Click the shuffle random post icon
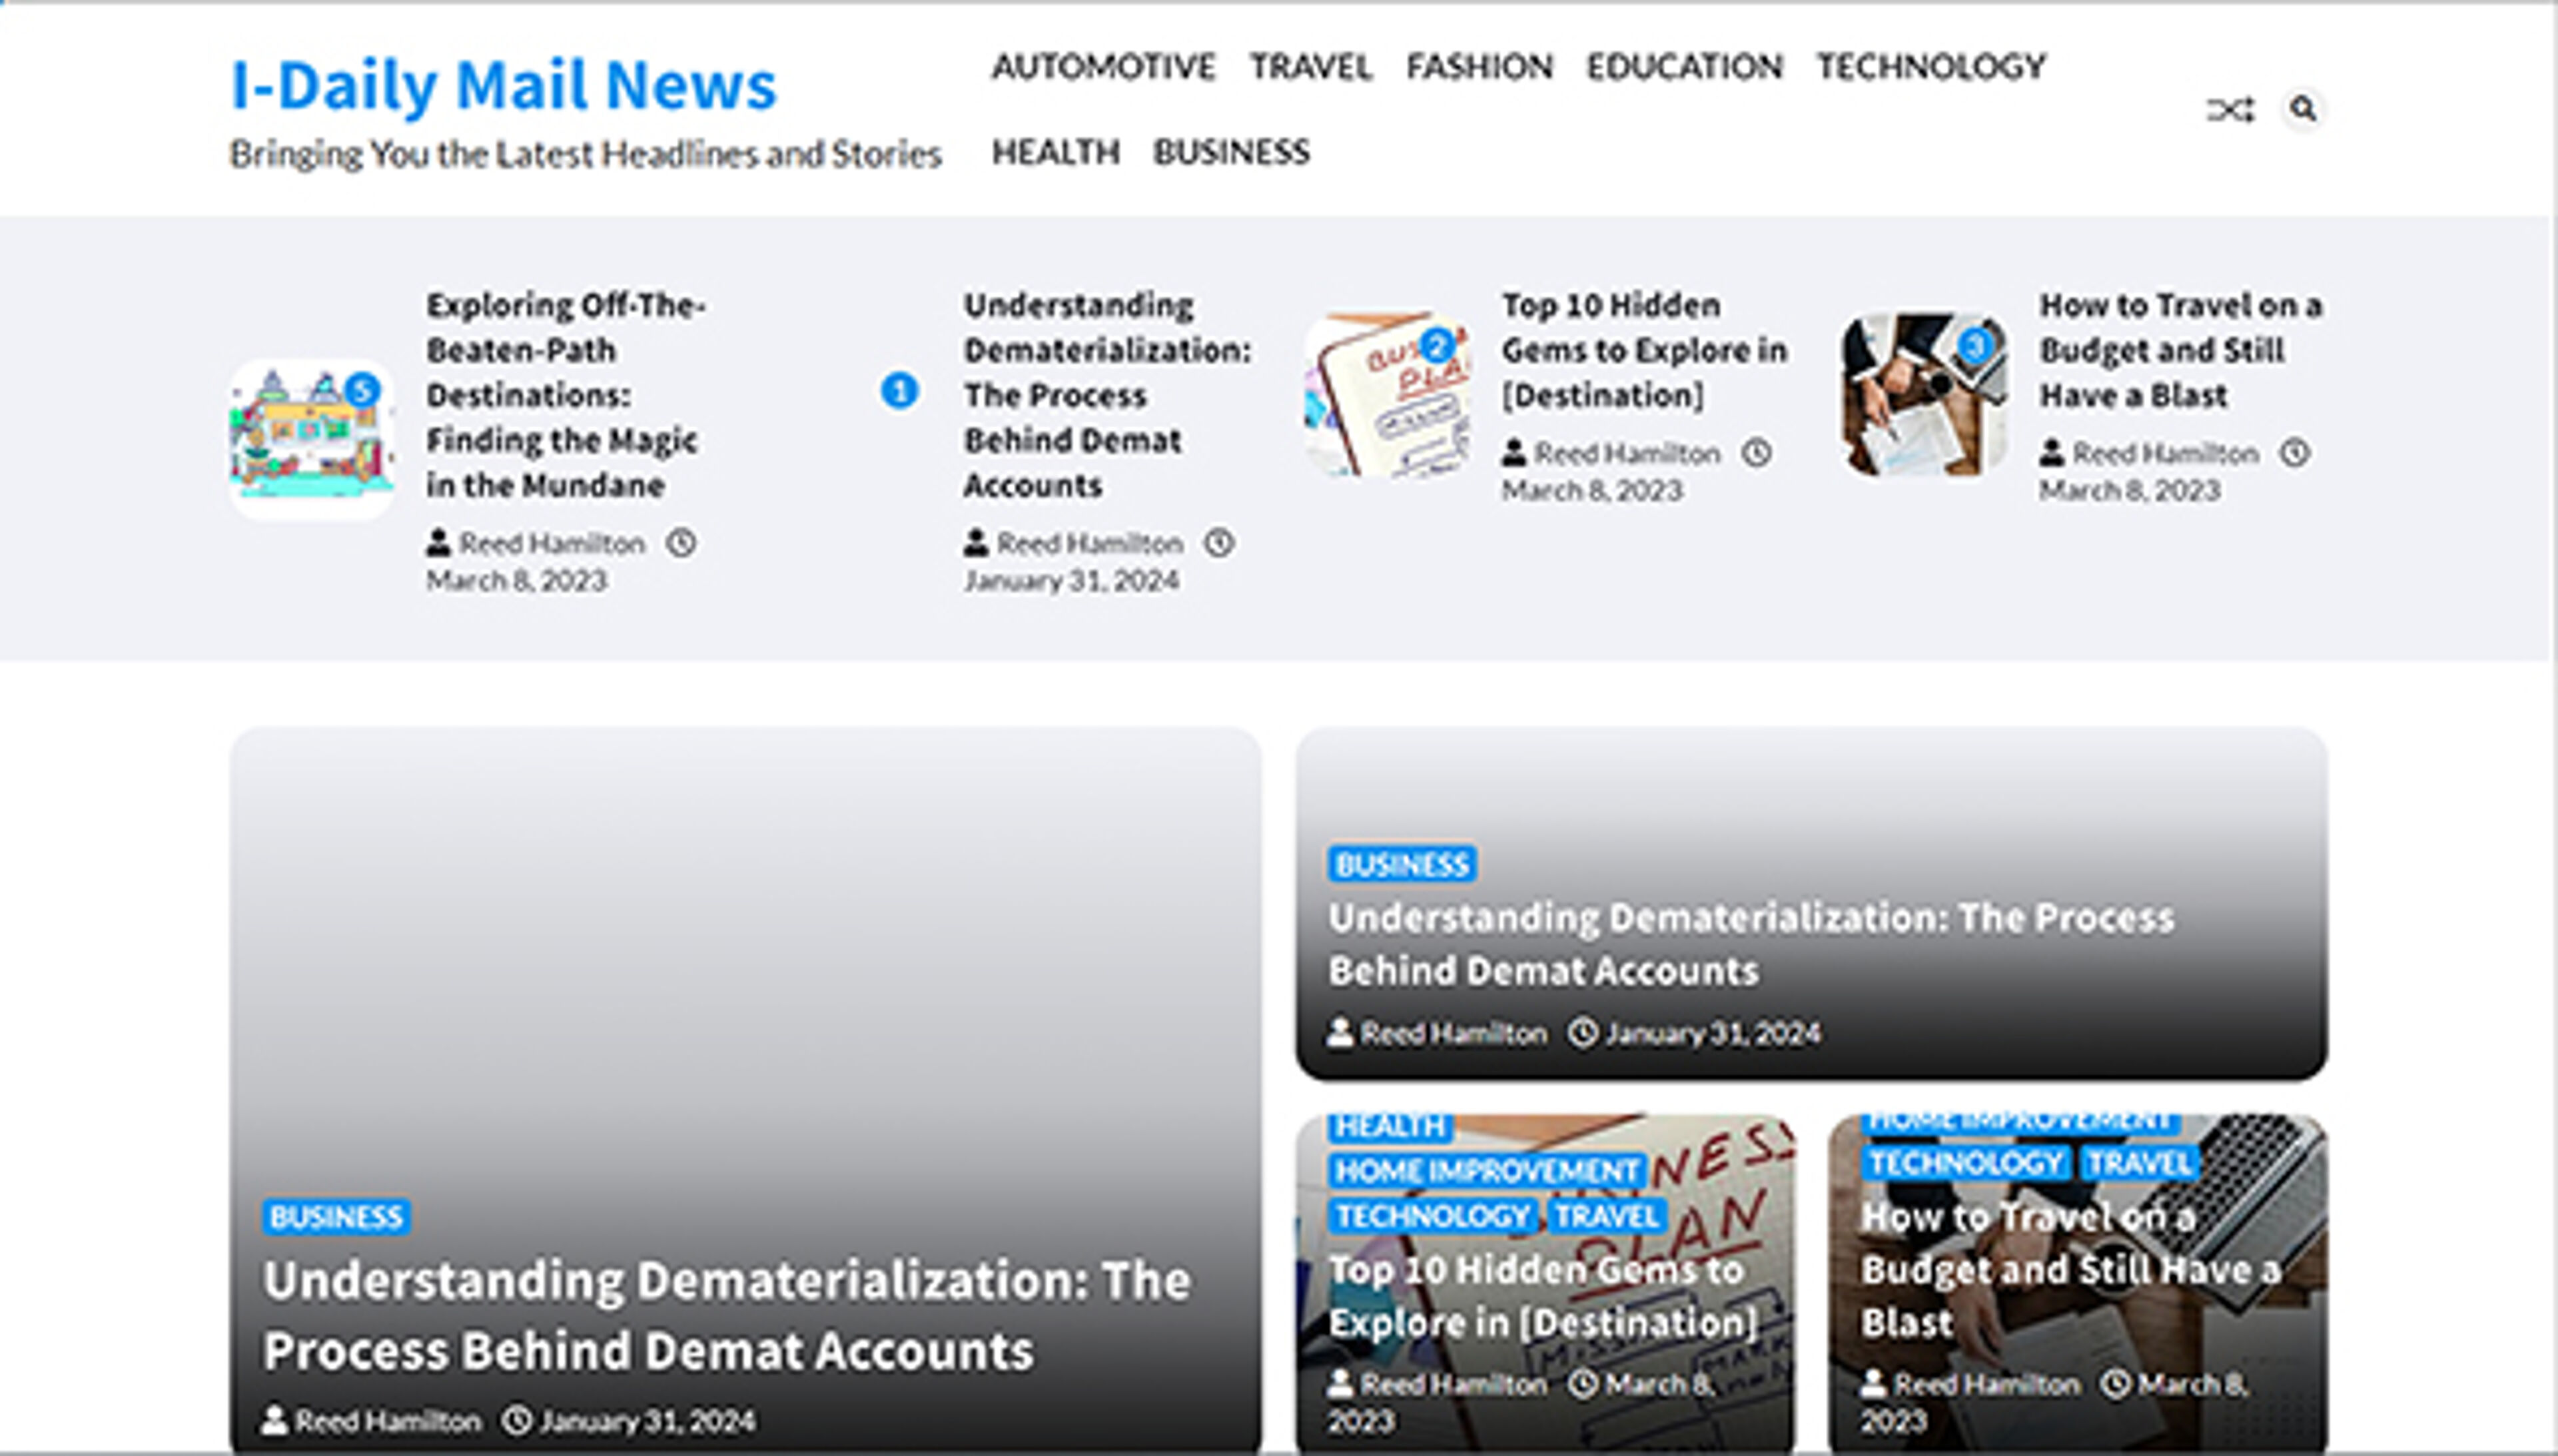Screen dimensions: 2558x1456 2230,109
